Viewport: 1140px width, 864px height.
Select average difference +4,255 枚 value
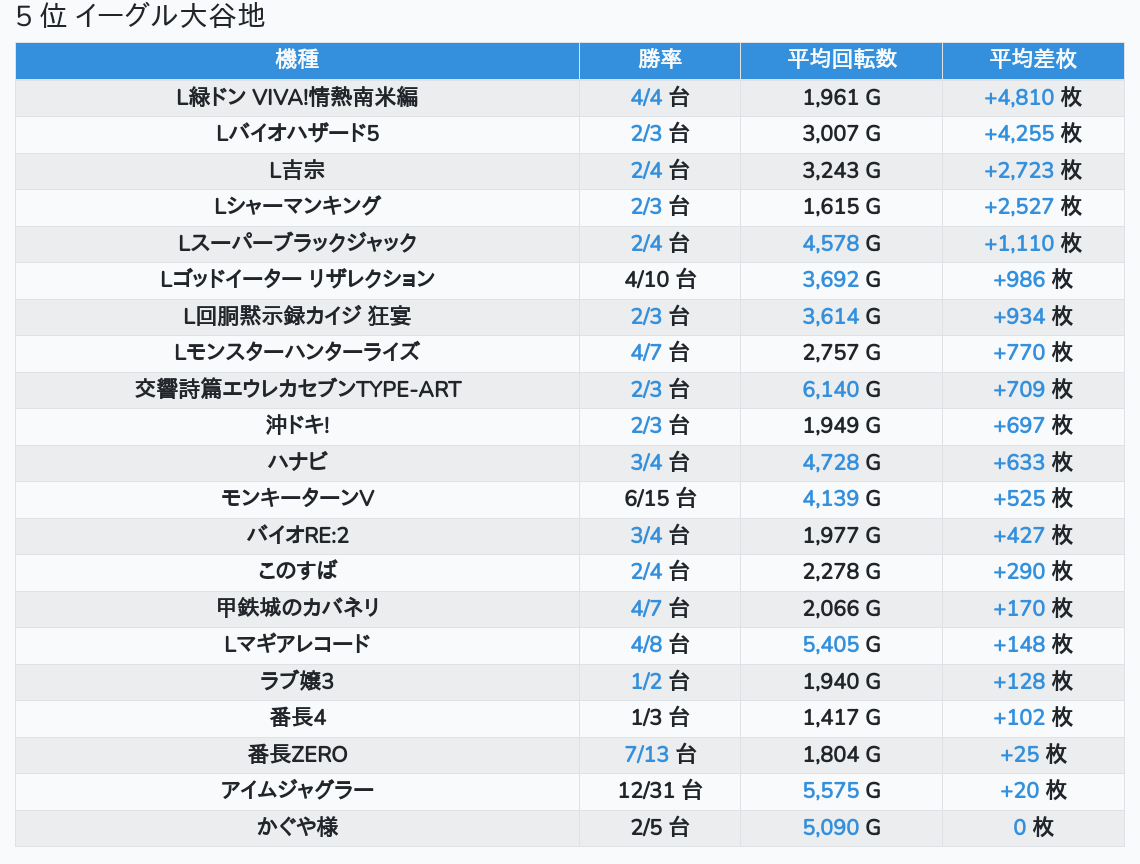(1032, 134)
